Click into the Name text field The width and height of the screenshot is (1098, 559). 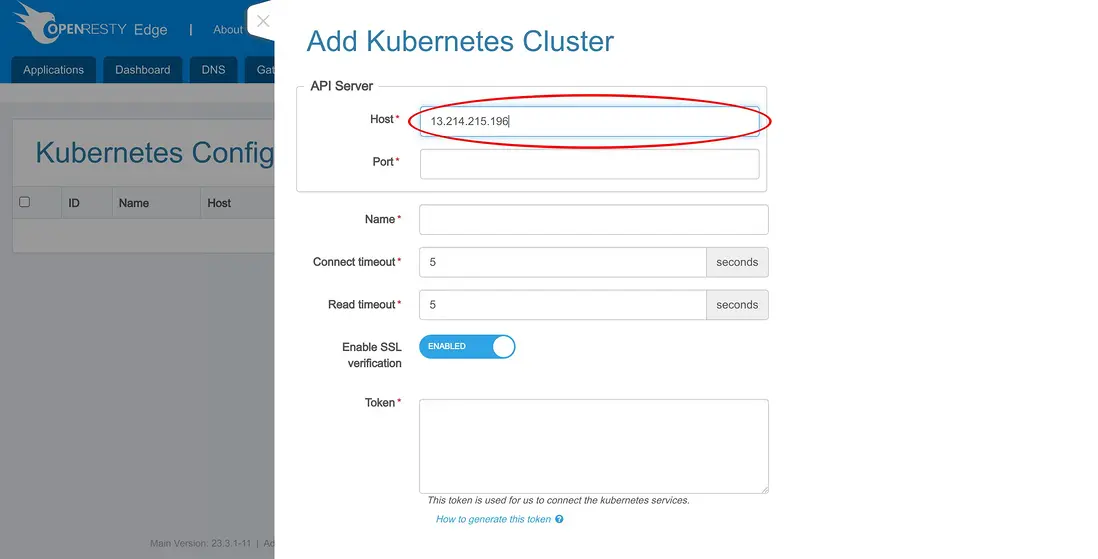pyautogui.click(x=593, y=220)
